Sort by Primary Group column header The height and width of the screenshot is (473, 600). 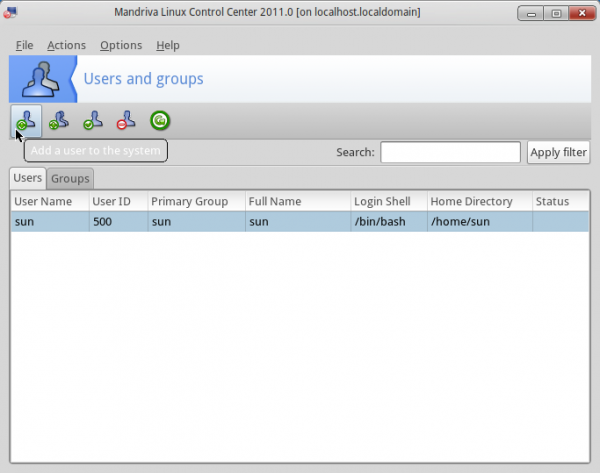(x=196, y=201)
